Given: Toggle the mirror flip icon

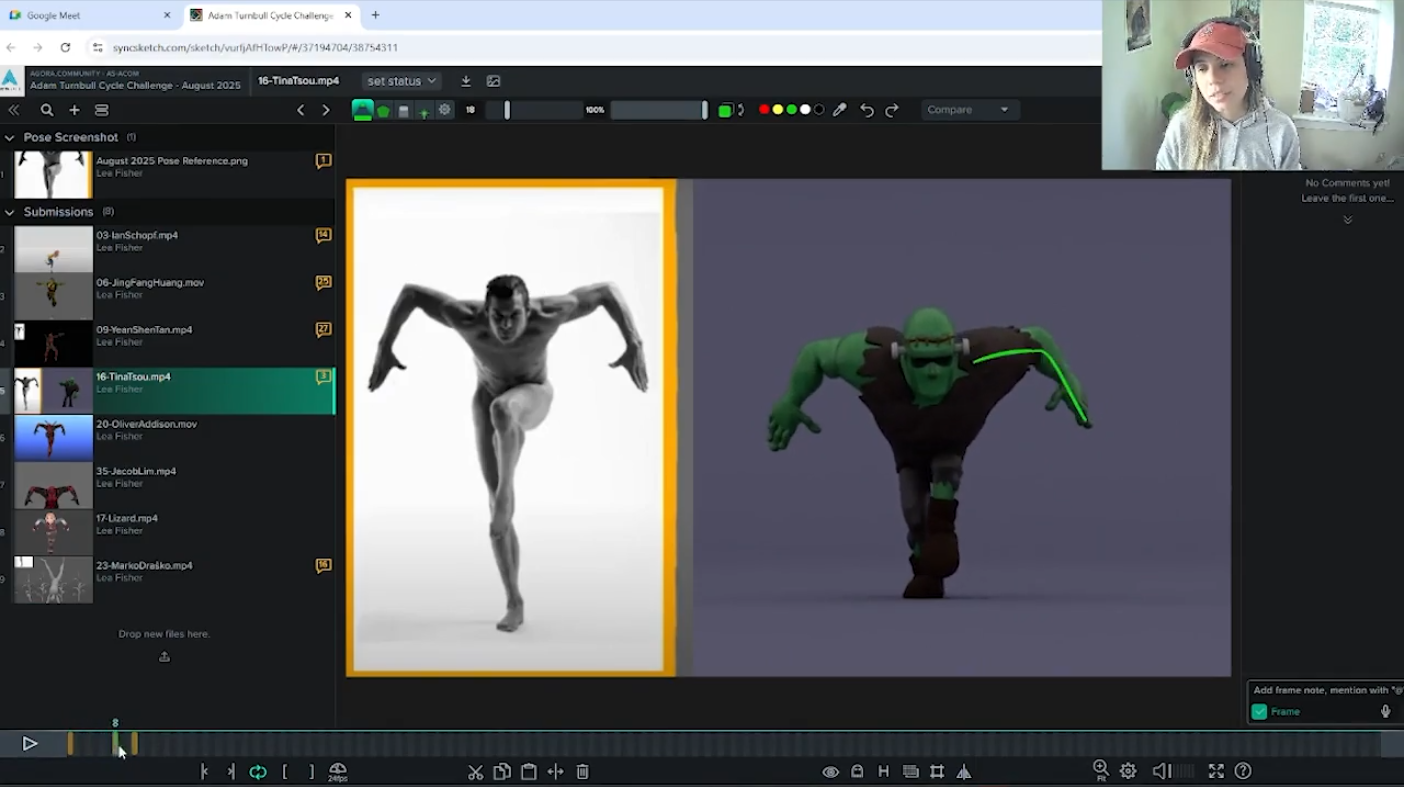Looking at the screenshot, I should point(964,771).
